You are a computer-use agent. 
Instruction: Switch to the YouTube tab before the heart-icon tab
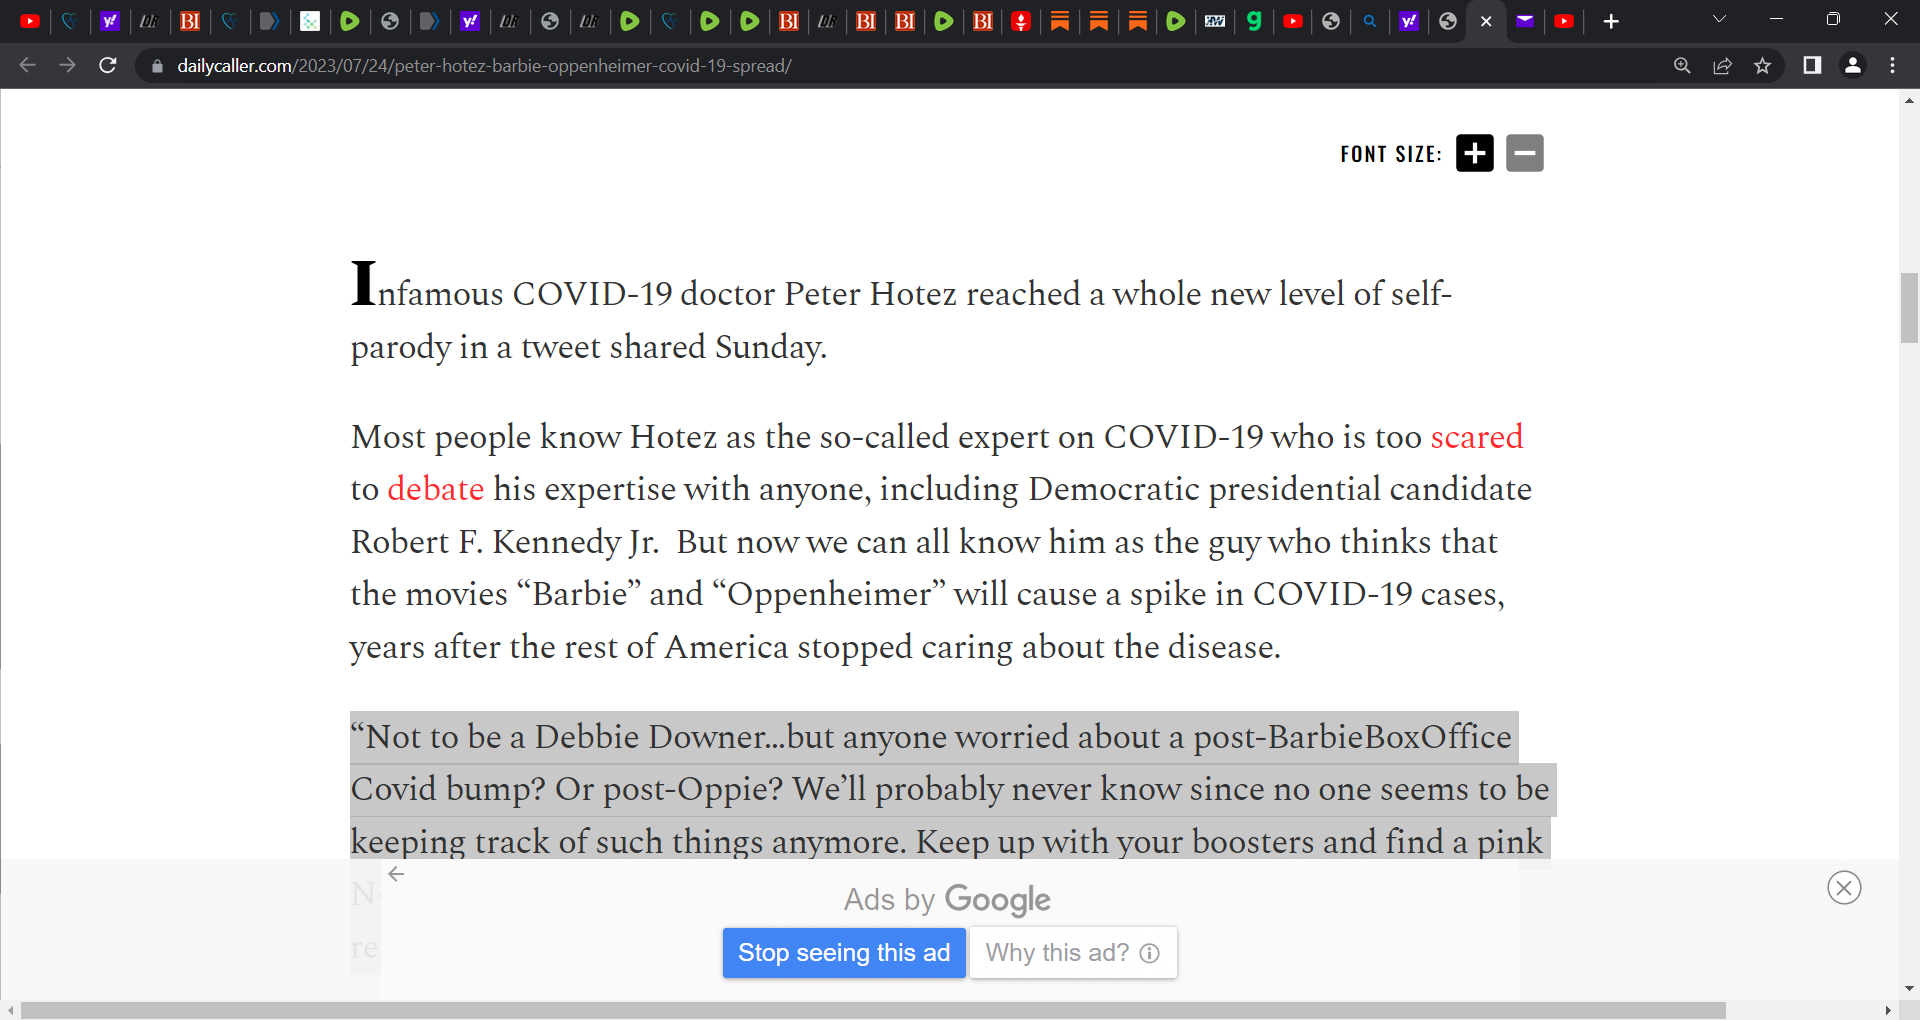30,21
